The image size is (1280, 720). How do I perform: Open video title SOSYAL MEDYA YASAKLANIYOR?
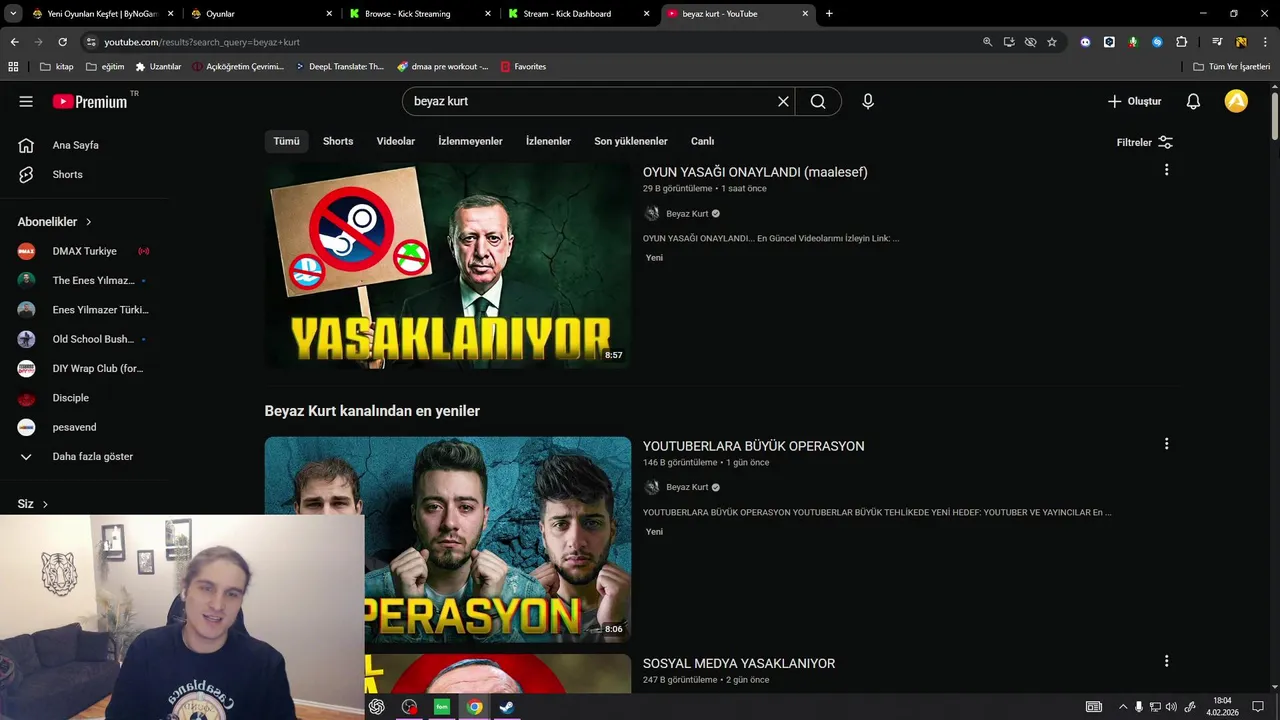click(x=739, y=663)
